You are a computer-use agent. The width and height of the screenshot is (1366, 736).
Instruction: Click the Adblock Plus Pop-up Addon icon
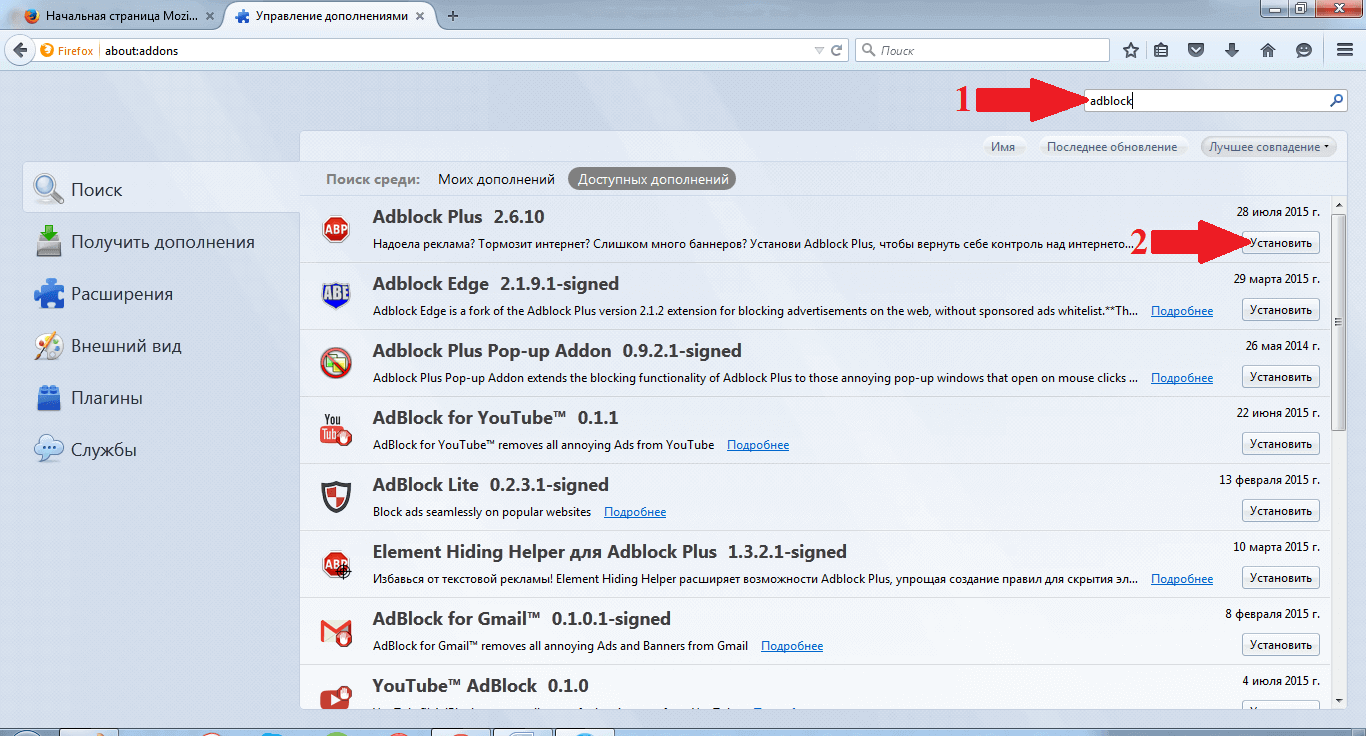click(336, 363)
